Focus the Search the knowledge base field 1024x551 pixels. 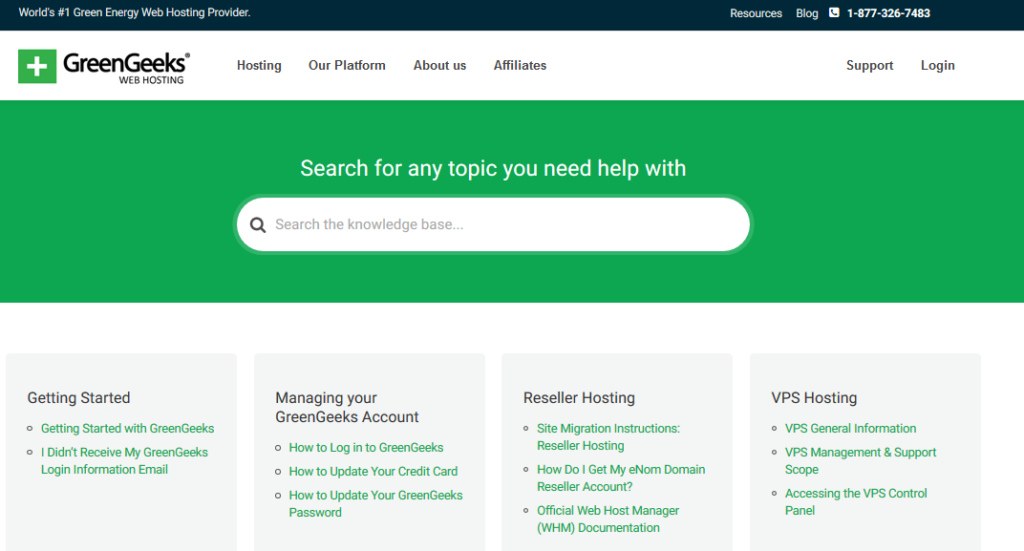click(x=493, y=225)
